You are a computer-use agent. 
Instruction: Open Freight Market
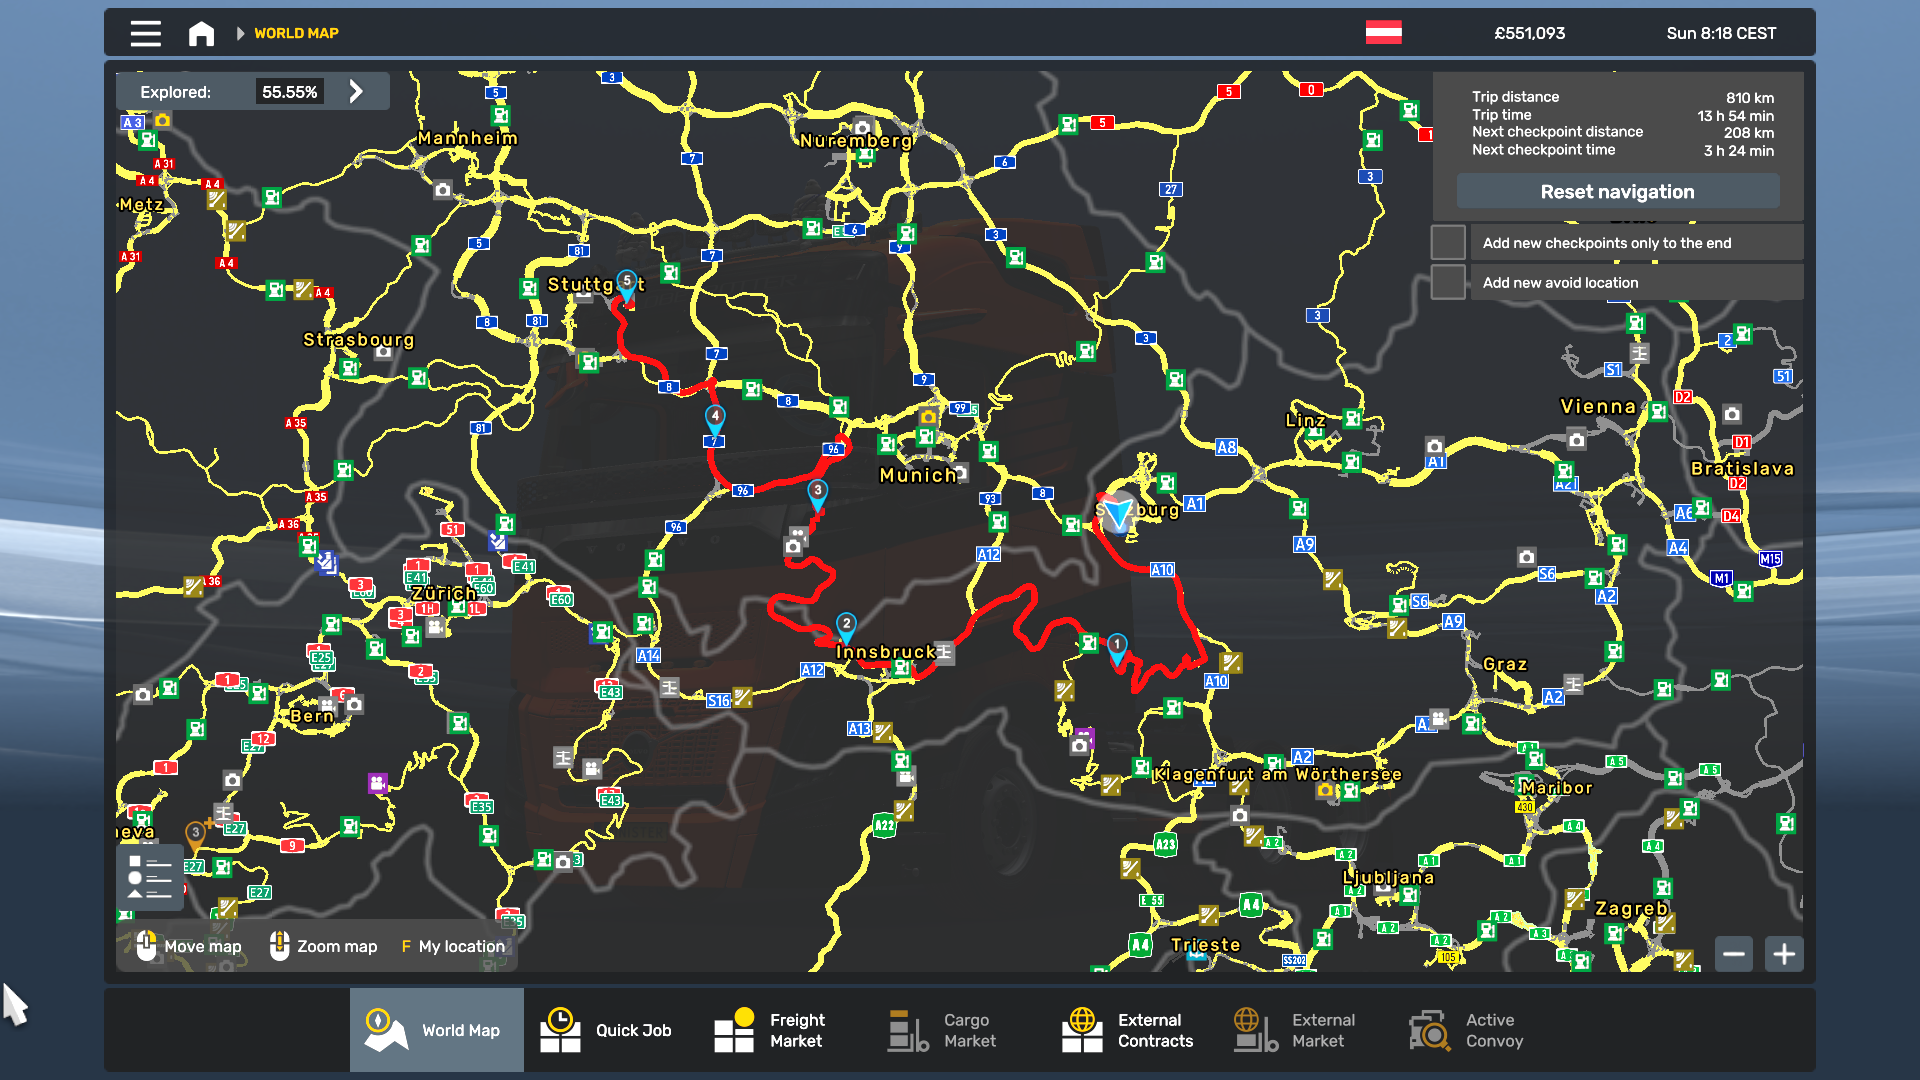click(x=770, y=1030)
